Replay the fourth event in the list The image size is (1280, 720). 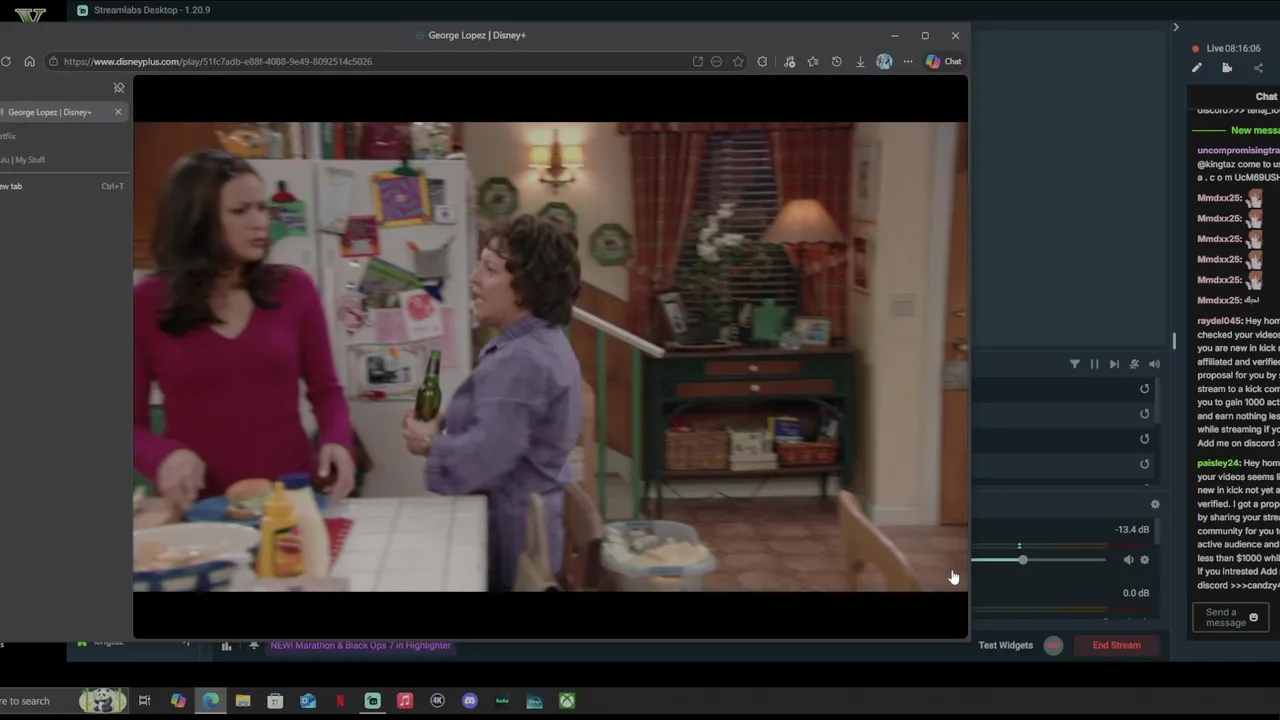[1145, 464]
